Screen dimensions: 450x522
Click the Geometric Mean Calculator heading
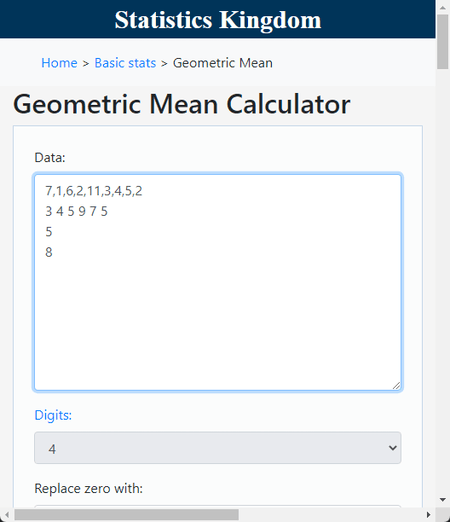[x=182, y=104]
